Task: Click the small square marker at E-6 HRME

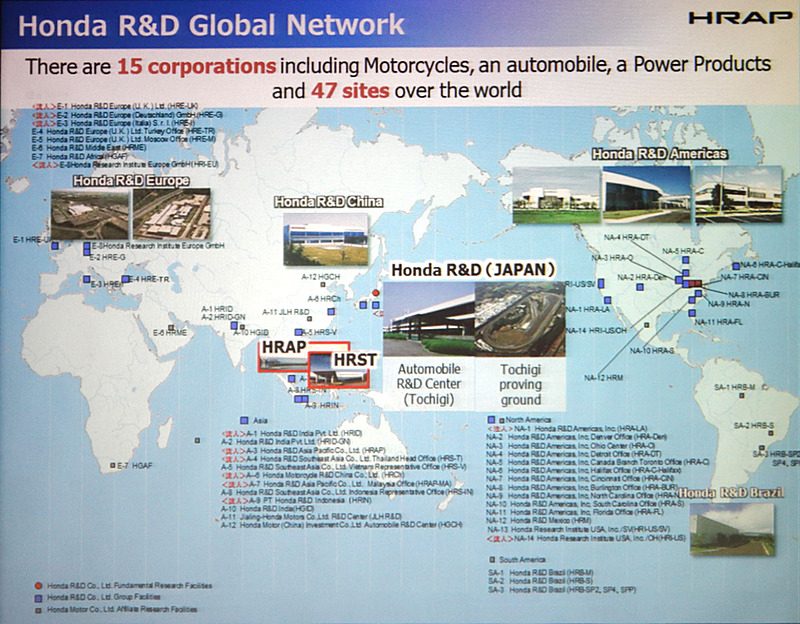Action: (x=171, y=328)
